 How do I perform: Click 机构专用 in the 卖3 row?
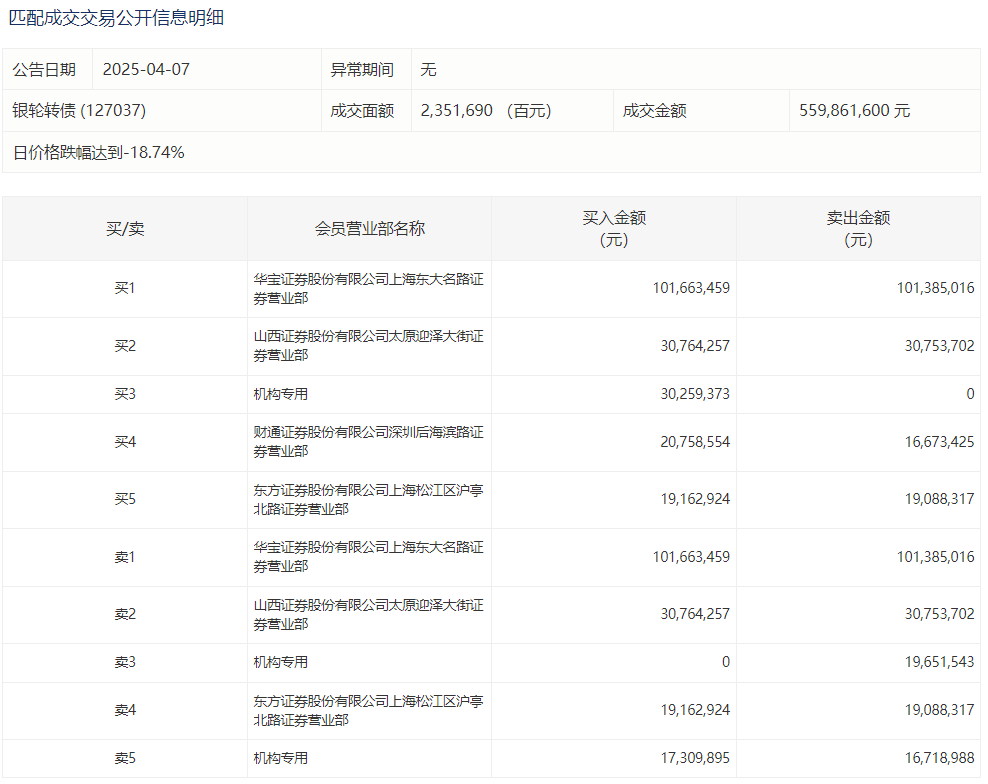tap(281, 662)
